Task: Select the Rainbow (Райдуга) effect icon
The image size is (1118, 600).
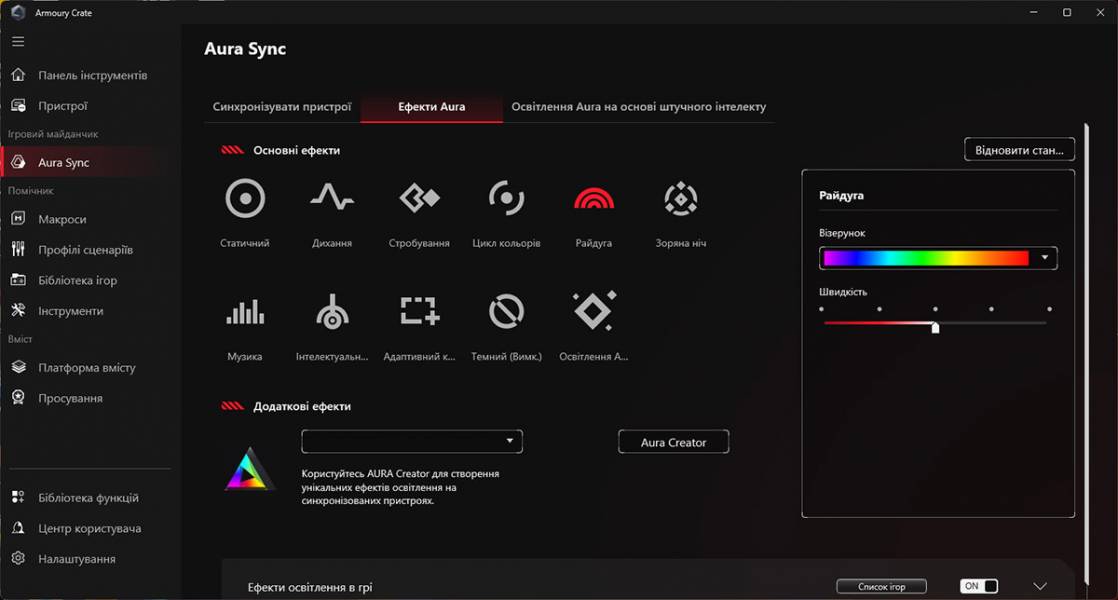Action: pyautogui.click(x=594, y=198)
